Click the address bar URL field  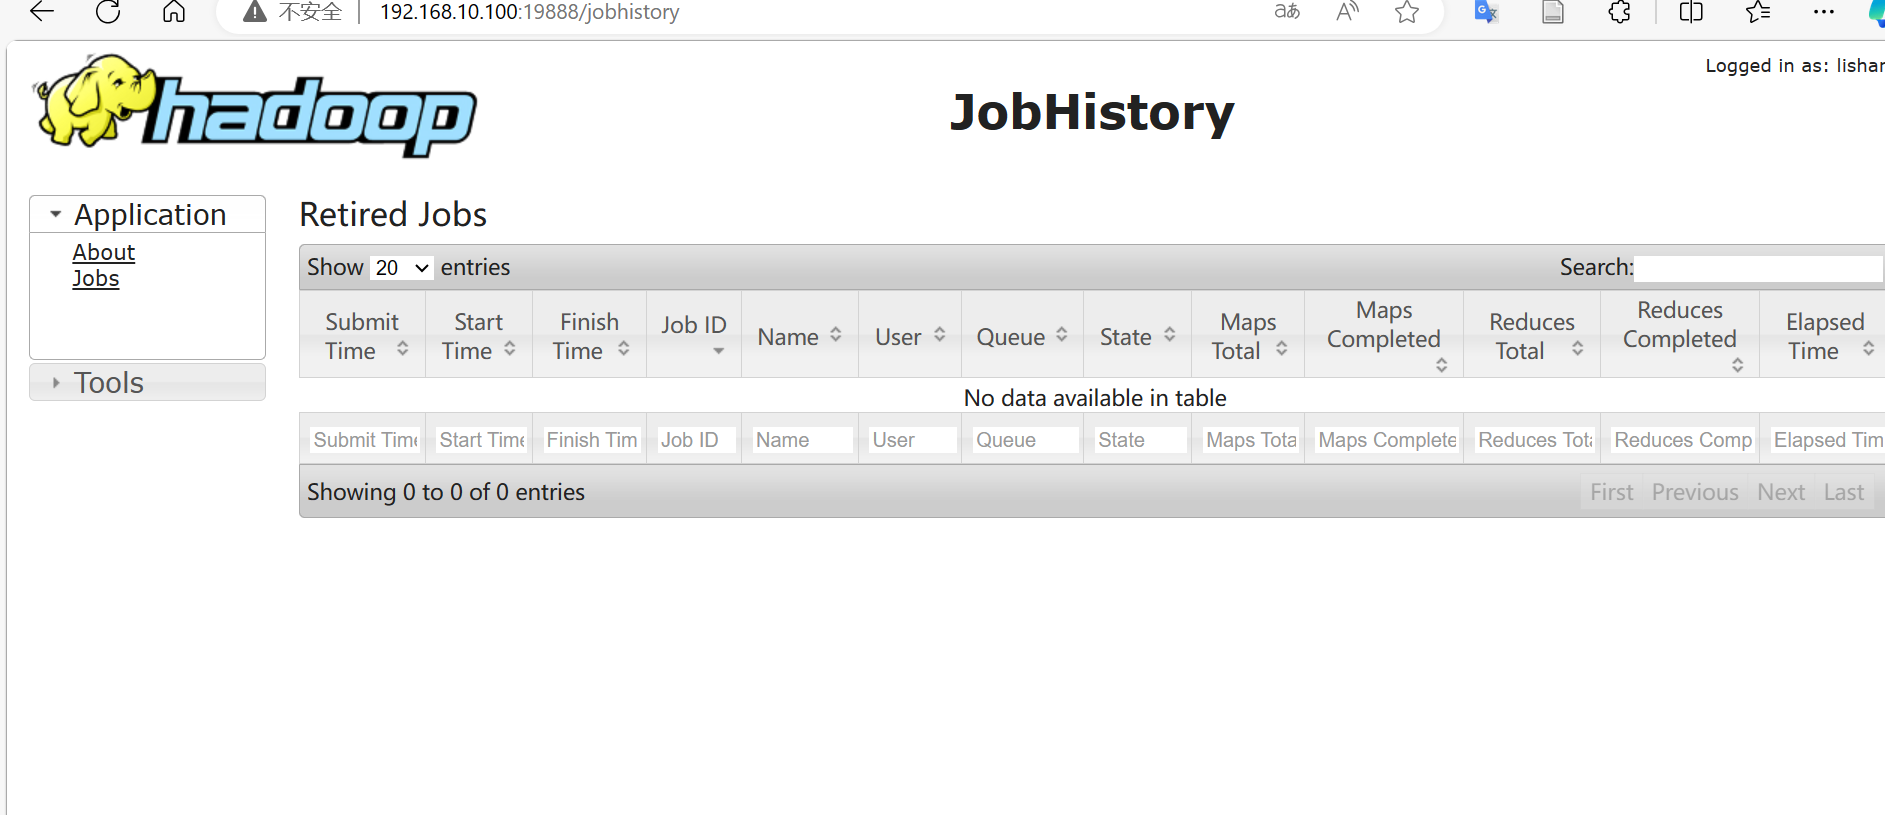(x=529, y=12)
